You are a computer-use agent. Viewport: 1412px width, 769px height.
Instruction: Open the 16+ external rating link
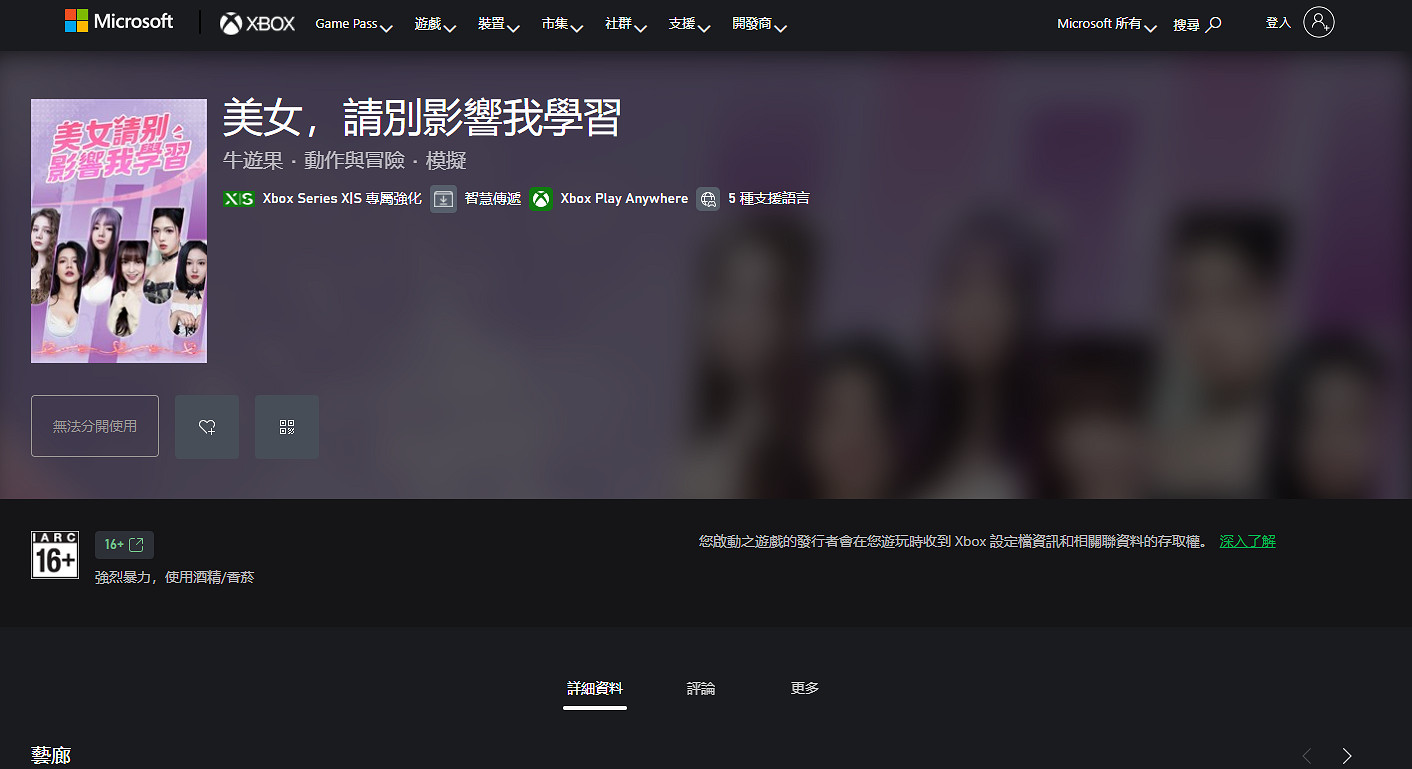pyautogui.click(x=124, y=544)
